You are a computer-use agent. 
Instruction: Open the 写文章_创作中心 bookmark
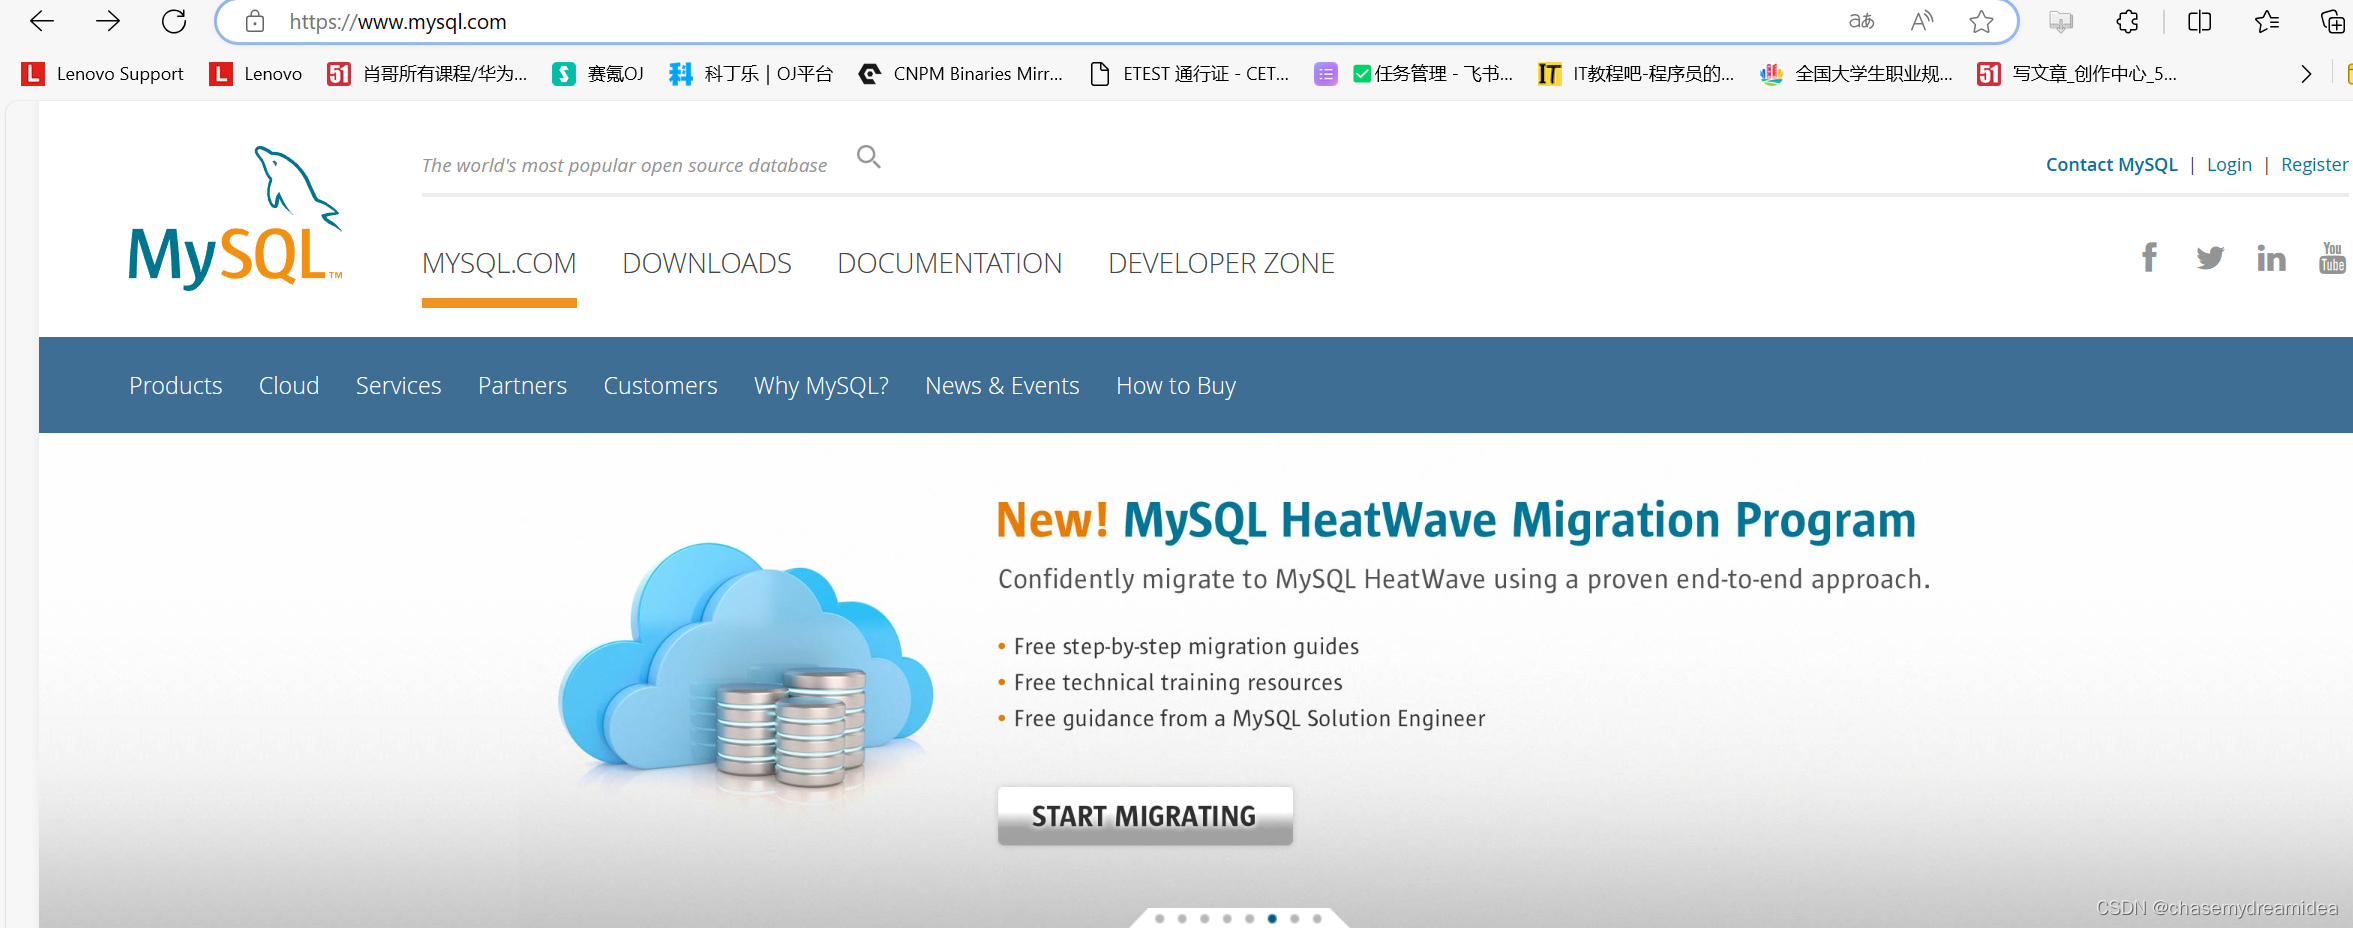(2077, 74)
